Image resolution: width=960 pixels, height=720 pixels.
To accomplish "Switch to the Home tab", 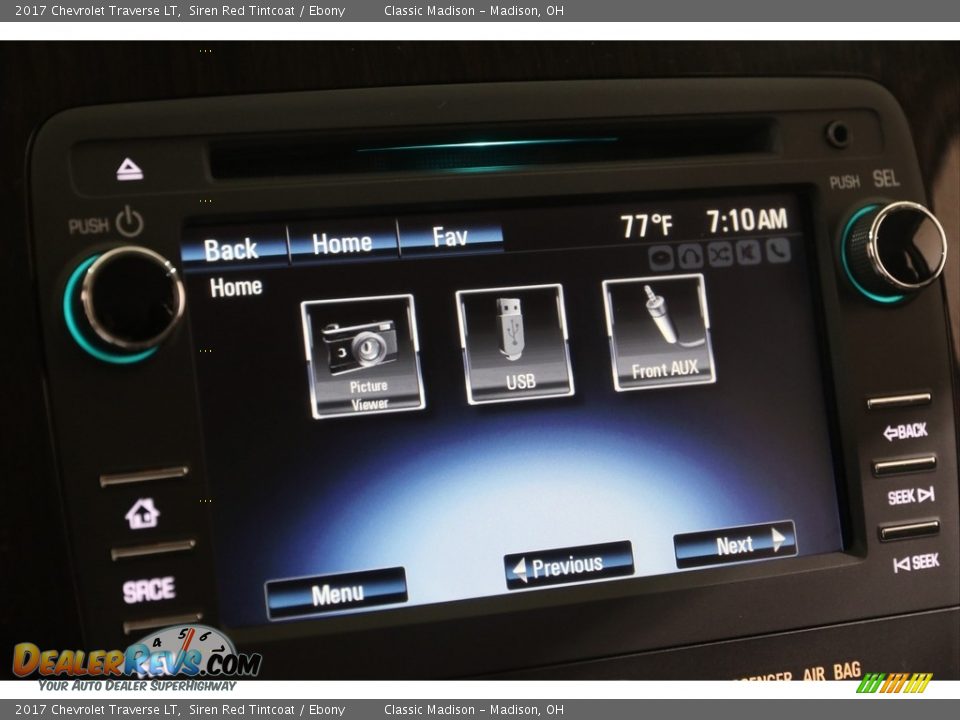I will tap(342, 241).
